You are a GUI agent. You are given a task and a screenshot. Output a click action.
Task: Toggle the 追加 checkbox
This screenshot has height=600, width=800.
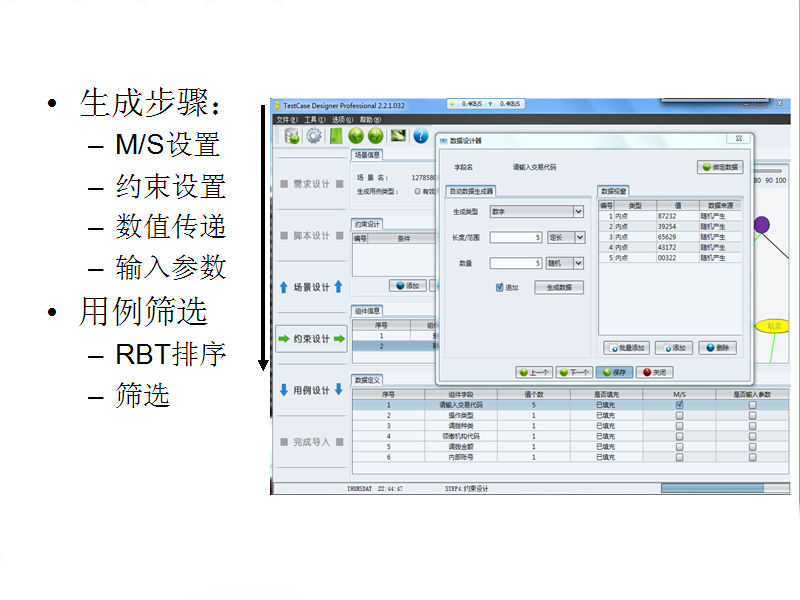501,287
